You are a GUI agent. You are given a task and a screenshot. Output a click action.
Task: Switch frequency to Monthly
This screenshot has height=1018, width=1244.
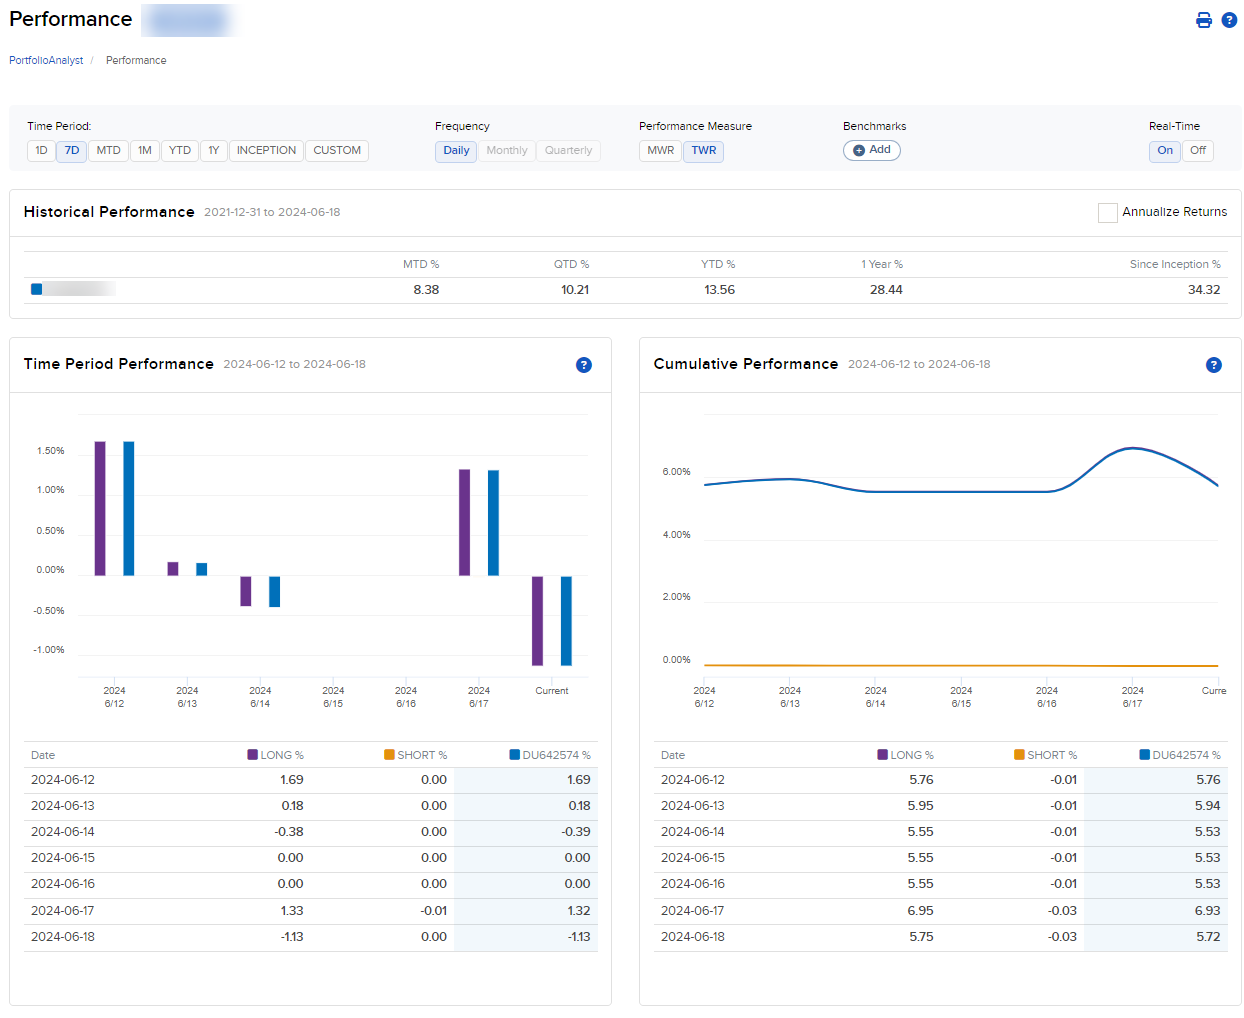506,150
